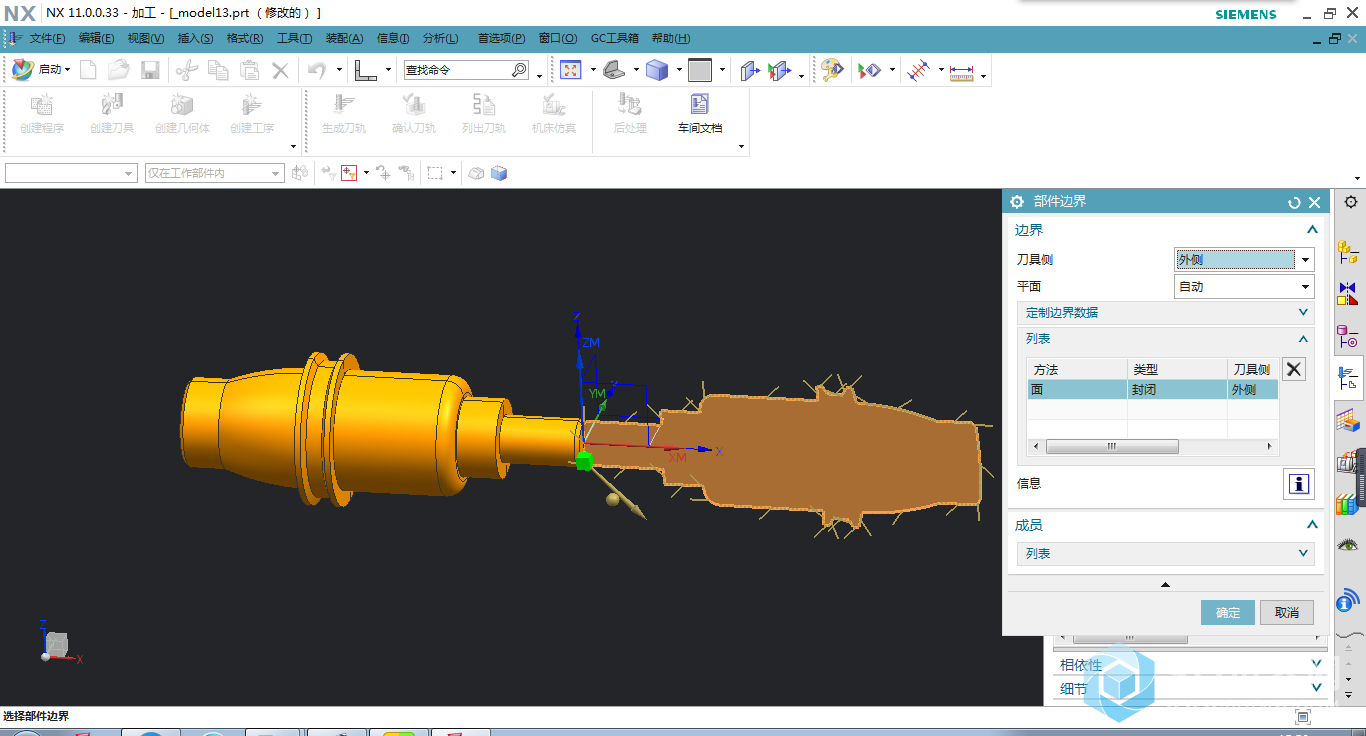Click the color palette edit display icon
The image size is (1366, 736).
tap(832, 70)
